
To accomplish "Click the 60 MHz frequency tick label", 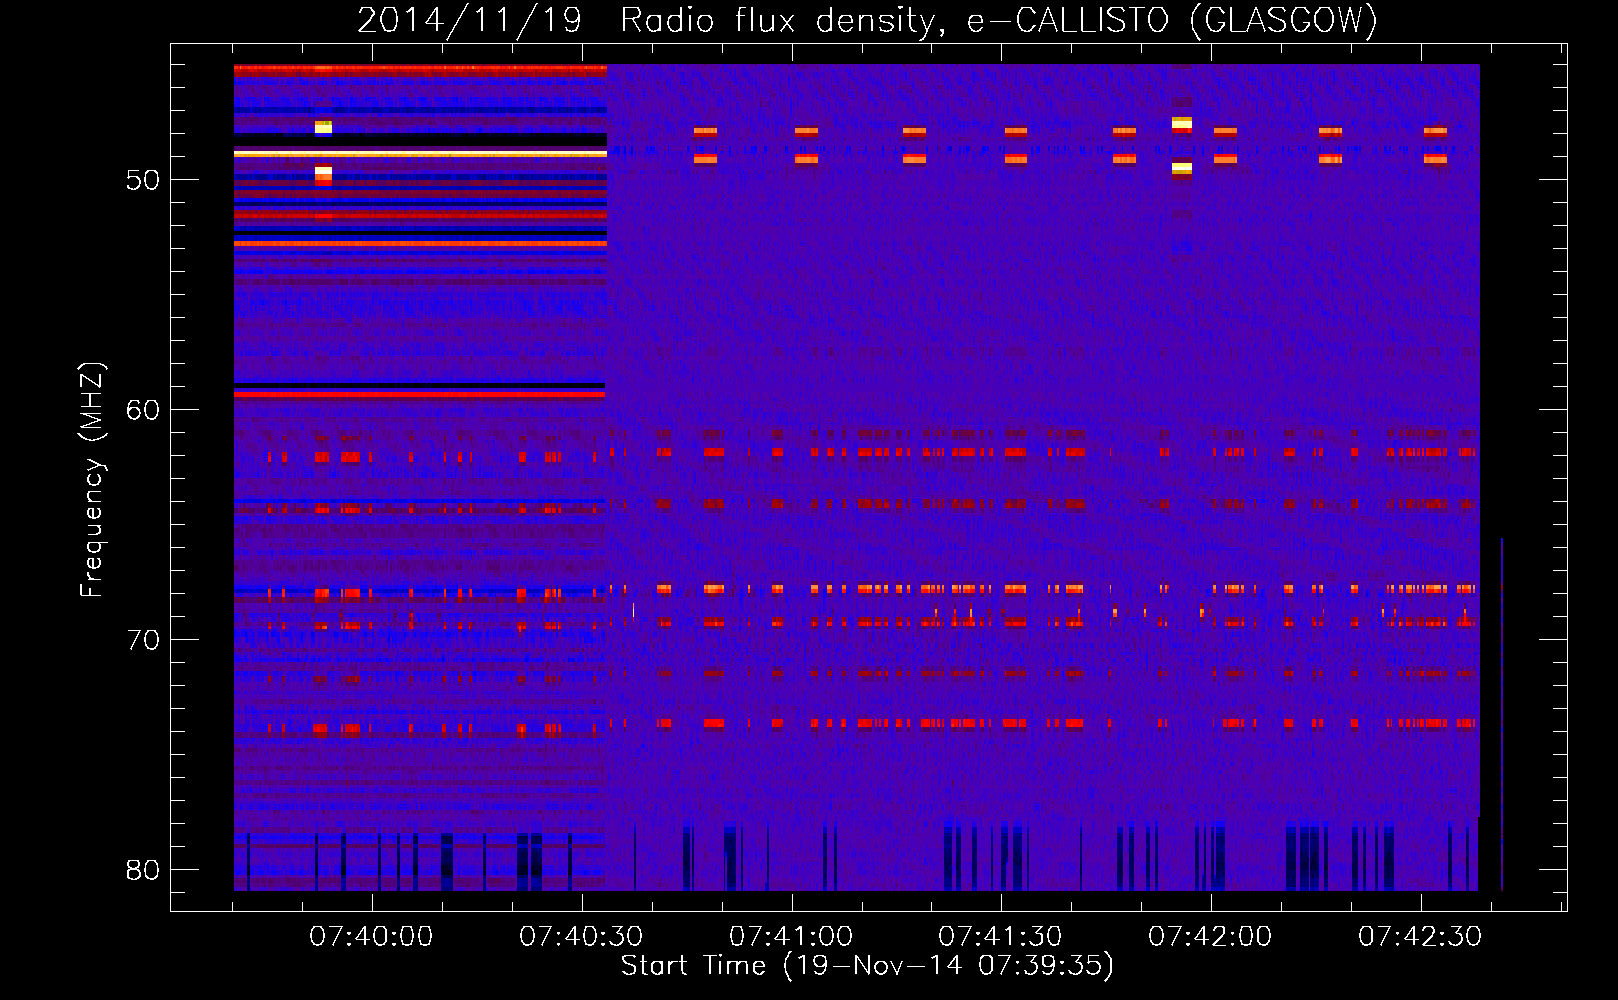I will tap(143, 410).
